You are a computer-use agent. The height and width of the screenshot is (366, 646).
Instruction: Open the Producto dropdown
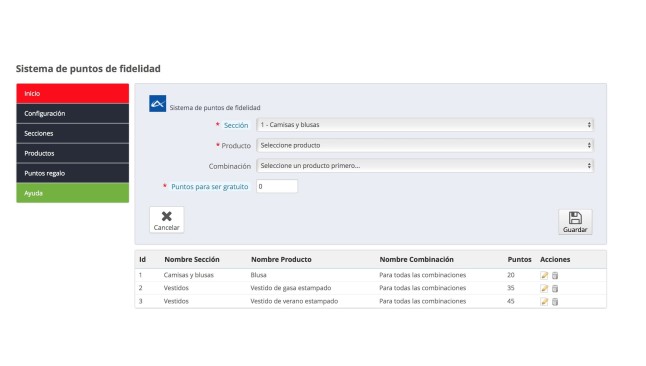point(425,145)
